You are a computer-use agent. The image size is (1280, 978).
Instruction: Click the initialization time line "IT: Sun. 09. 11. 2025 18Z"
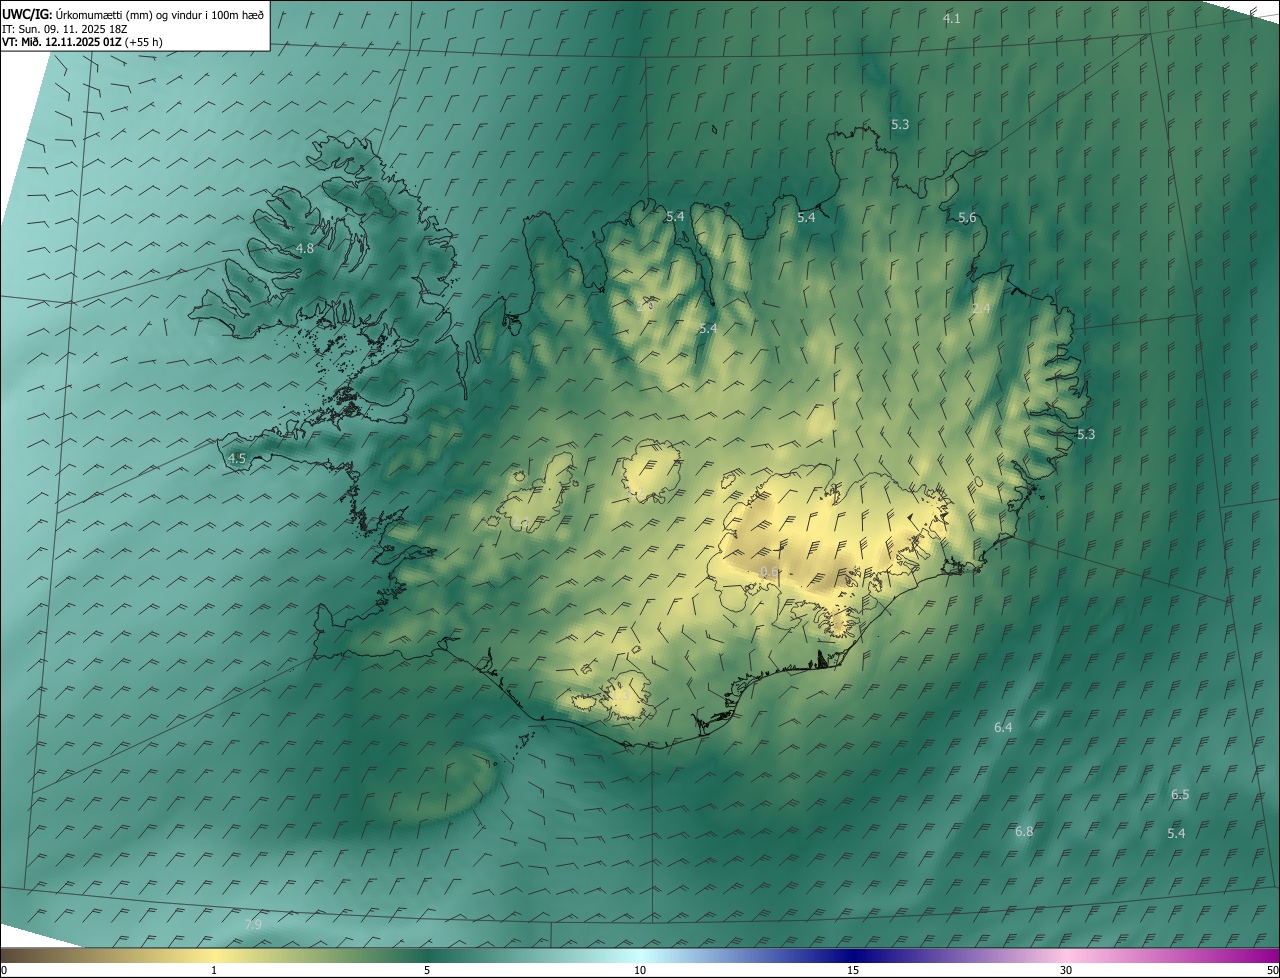(x=65, y=29)
